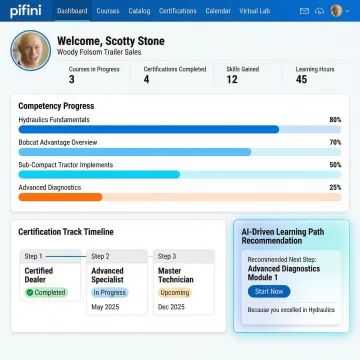Click the green Completed check icon
Viewport: 360px width, 360px height.
[30, 293]
